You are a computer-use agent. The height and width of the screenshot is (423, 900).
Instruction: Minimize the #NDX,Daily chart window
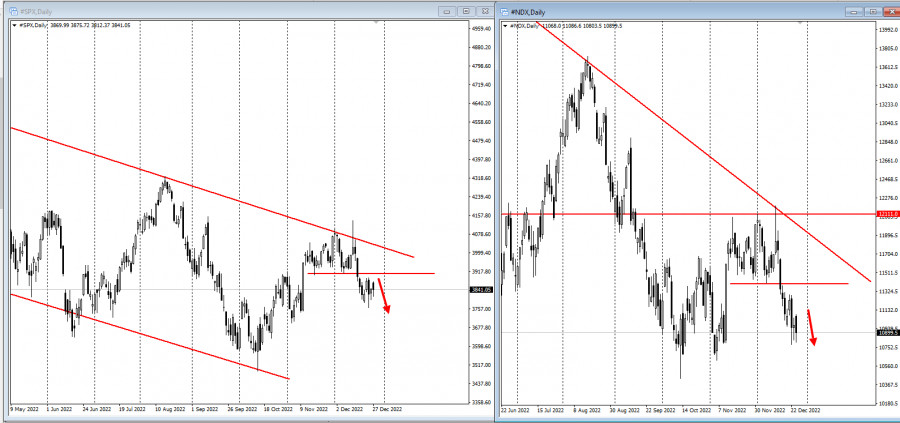coord(855,11)
